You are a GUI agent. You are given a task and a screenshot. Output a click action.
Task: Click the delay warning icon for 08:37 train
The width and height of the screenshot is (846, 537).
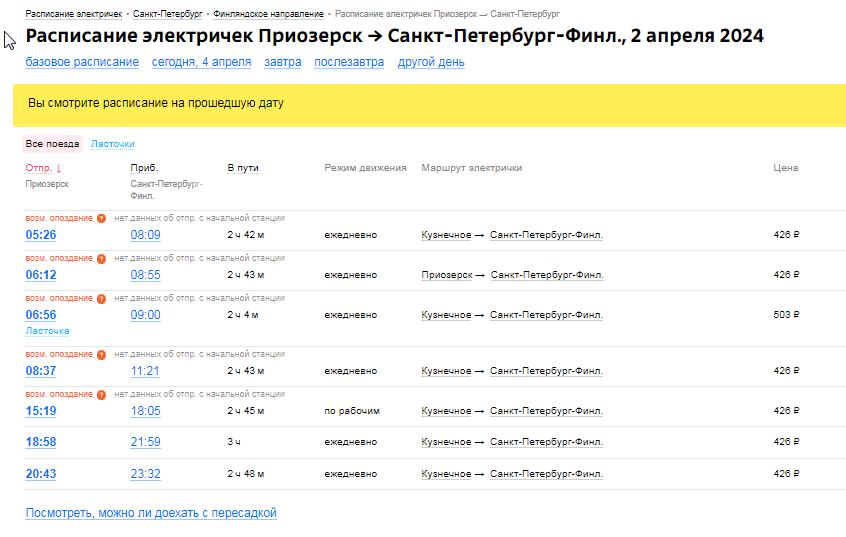[101, 354]
